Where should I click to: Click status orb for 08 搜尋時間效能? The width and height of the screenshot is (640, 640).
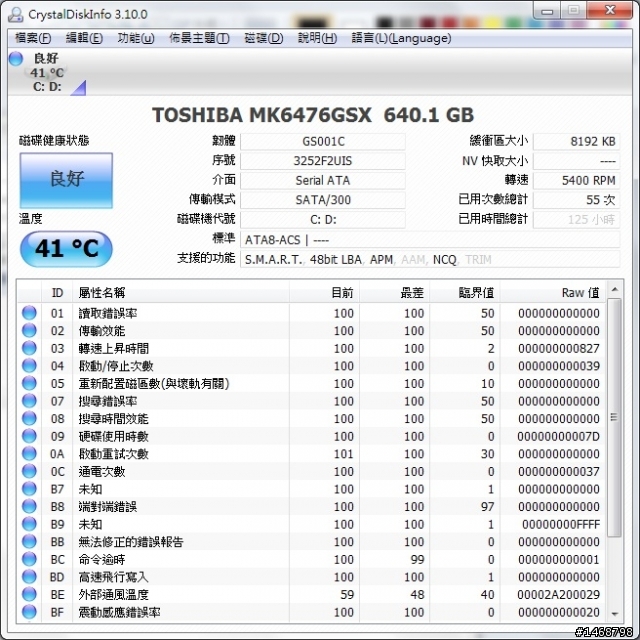pos(29,418)
